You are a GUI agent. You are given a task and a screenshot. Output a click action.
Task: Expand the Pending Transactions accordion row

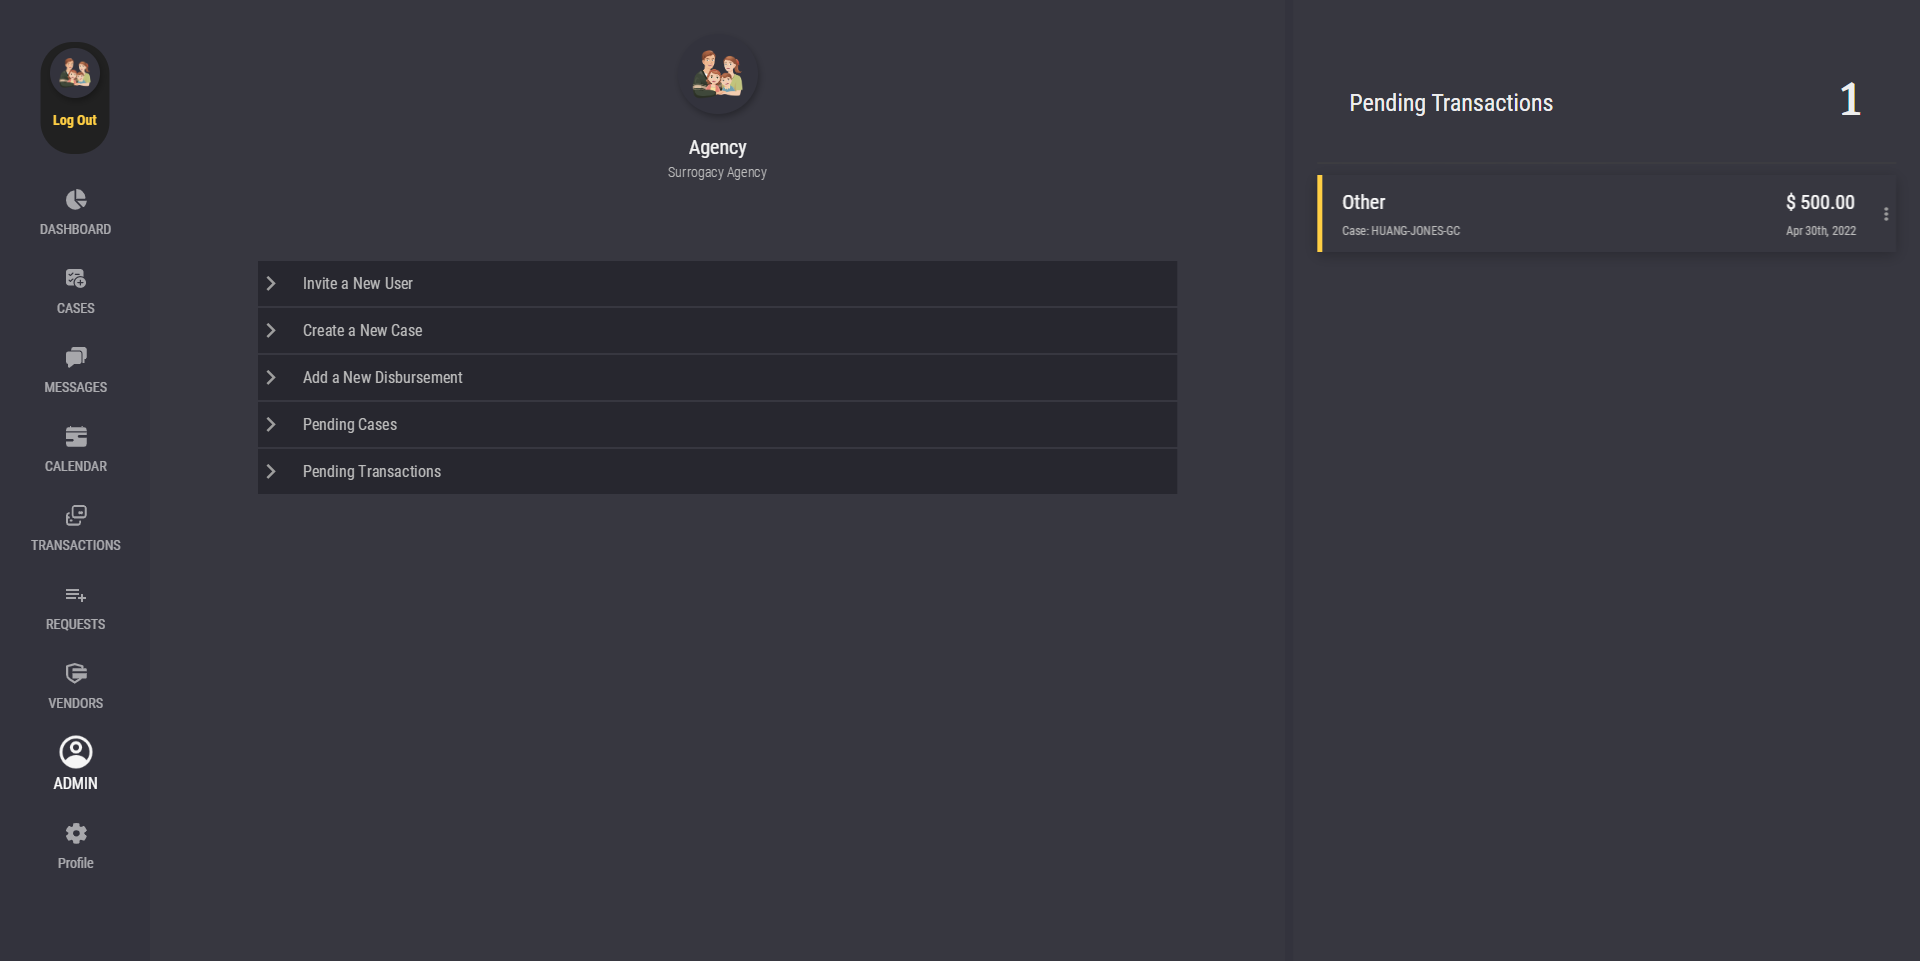click(716, 472)
